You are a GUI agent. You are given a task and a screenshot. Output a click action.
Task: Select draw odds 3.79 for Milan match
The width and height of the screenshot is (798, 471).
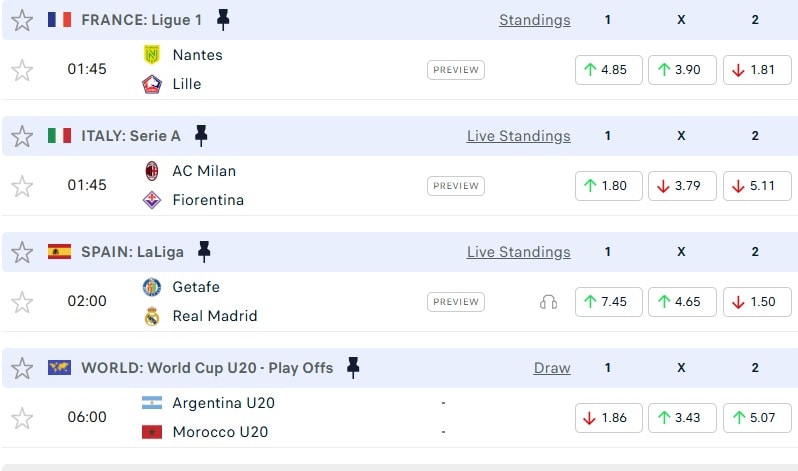click(682, 186)
